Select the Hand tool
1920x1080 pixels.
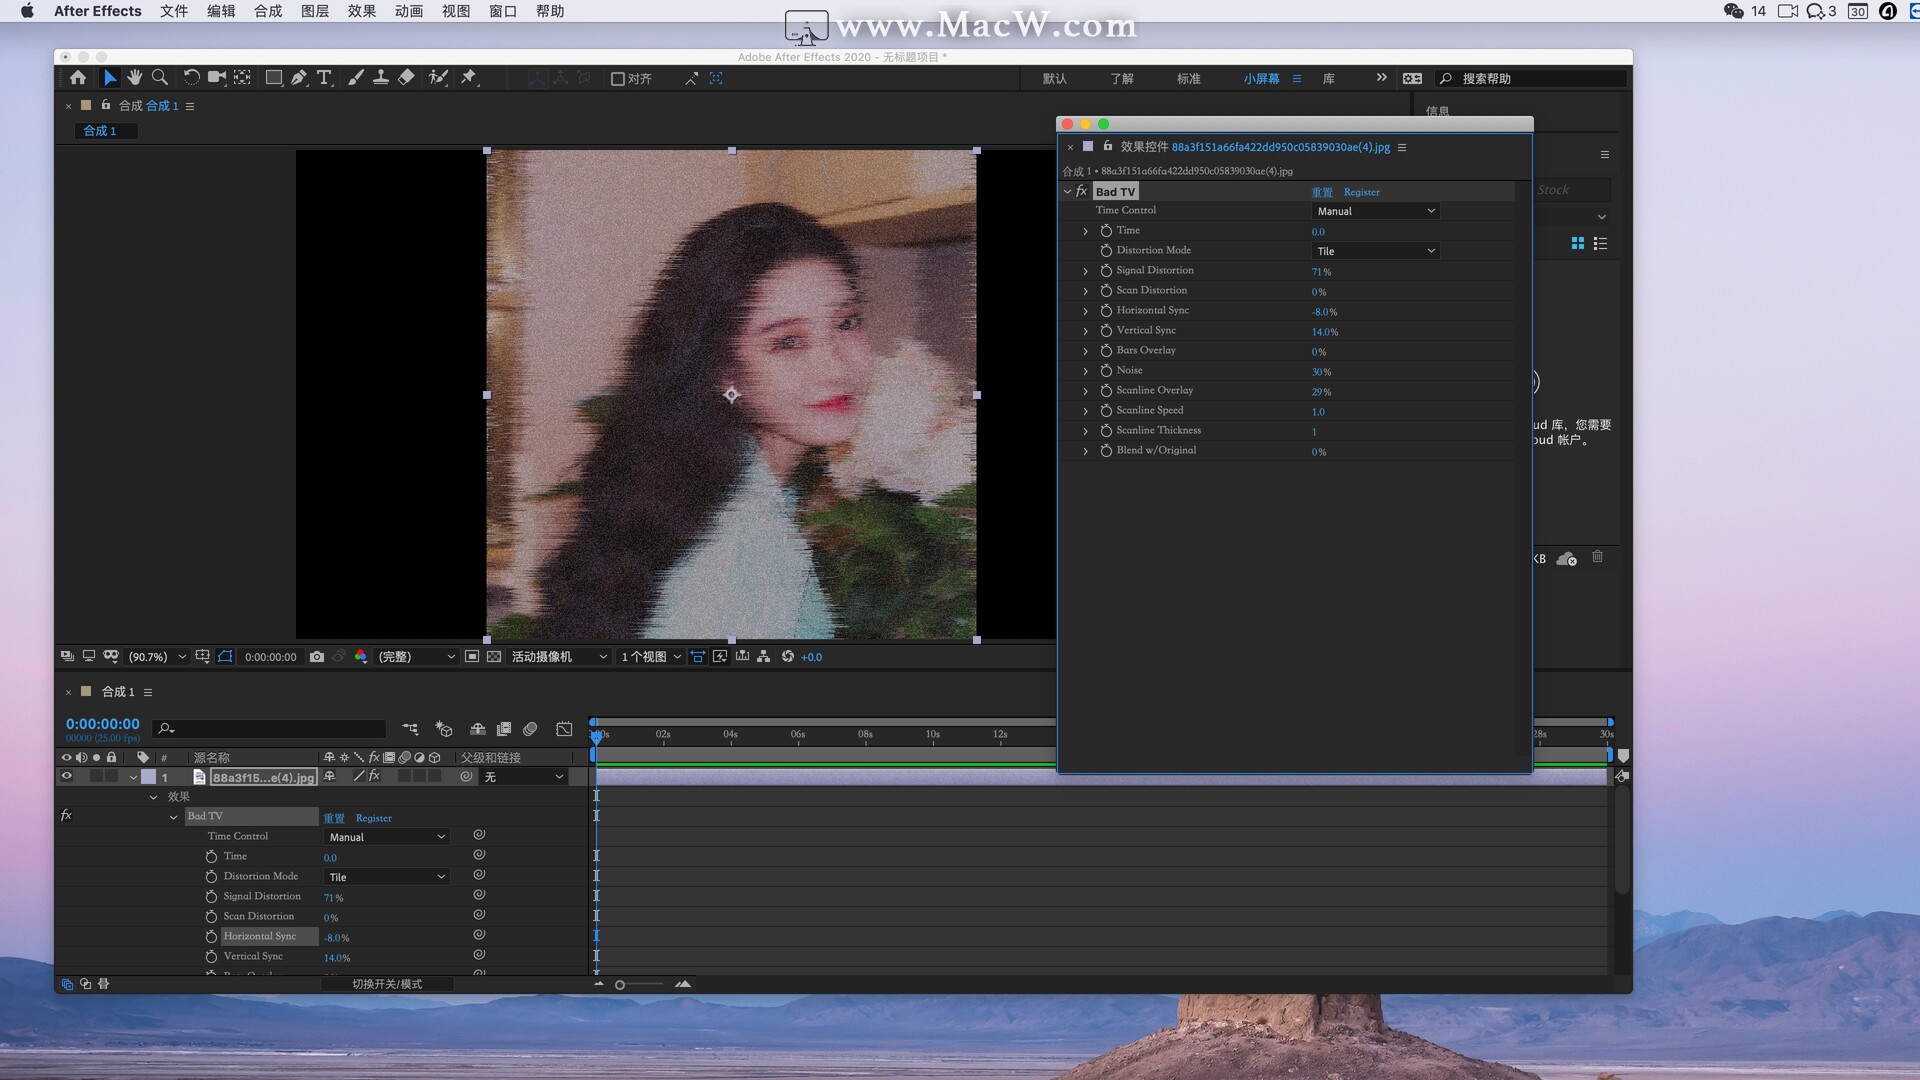tap(135, 77)
